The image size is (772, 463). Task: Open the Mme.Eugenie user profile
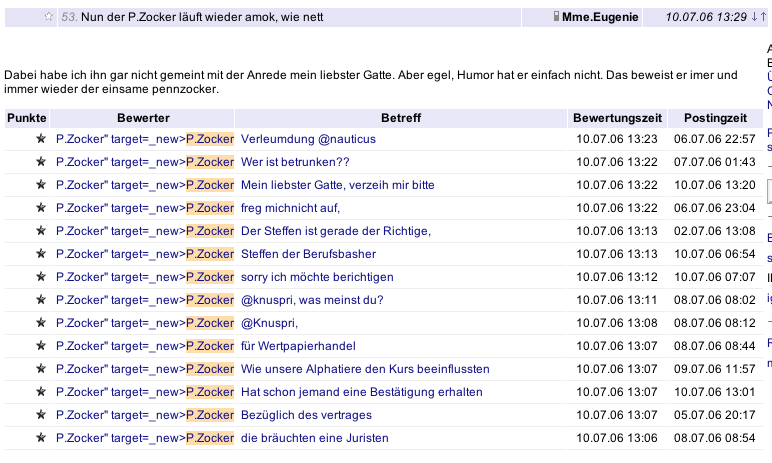point(612,17)
